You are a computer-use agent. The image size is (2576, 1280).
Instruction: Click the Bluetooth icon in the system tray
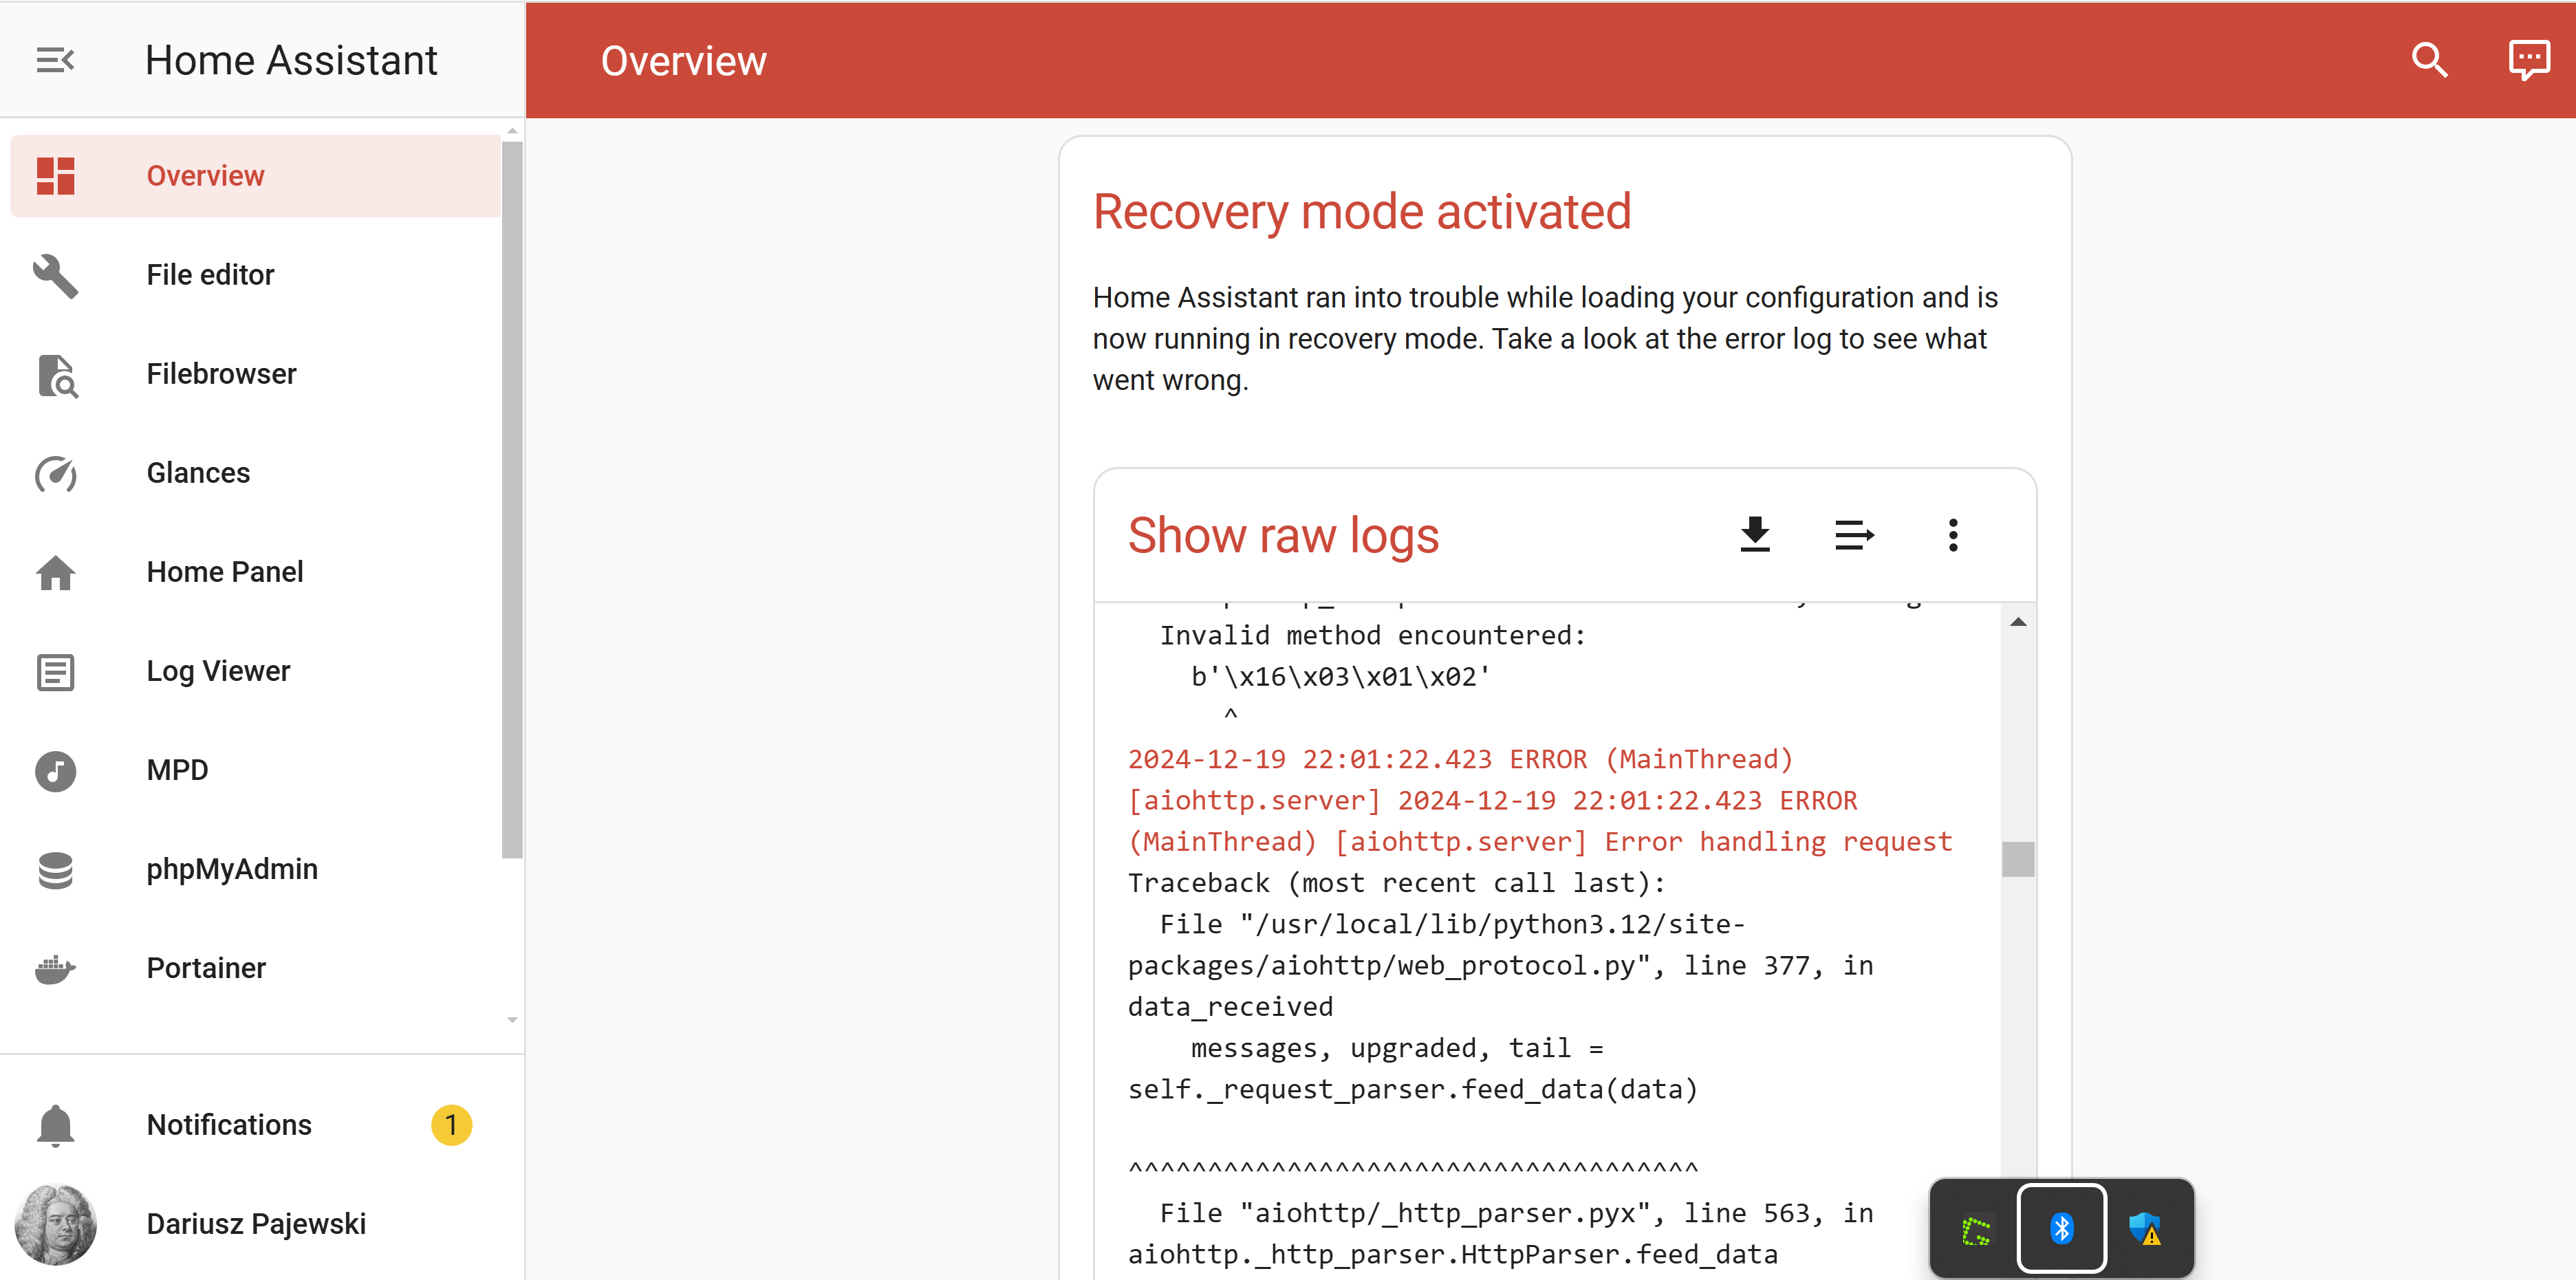(2061, 1228)
